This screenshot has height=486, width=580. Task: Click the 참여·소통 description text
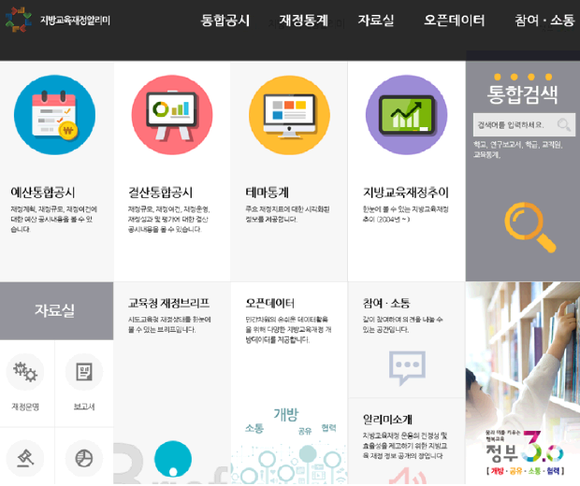pyautogui.click(x=402, y=324)
